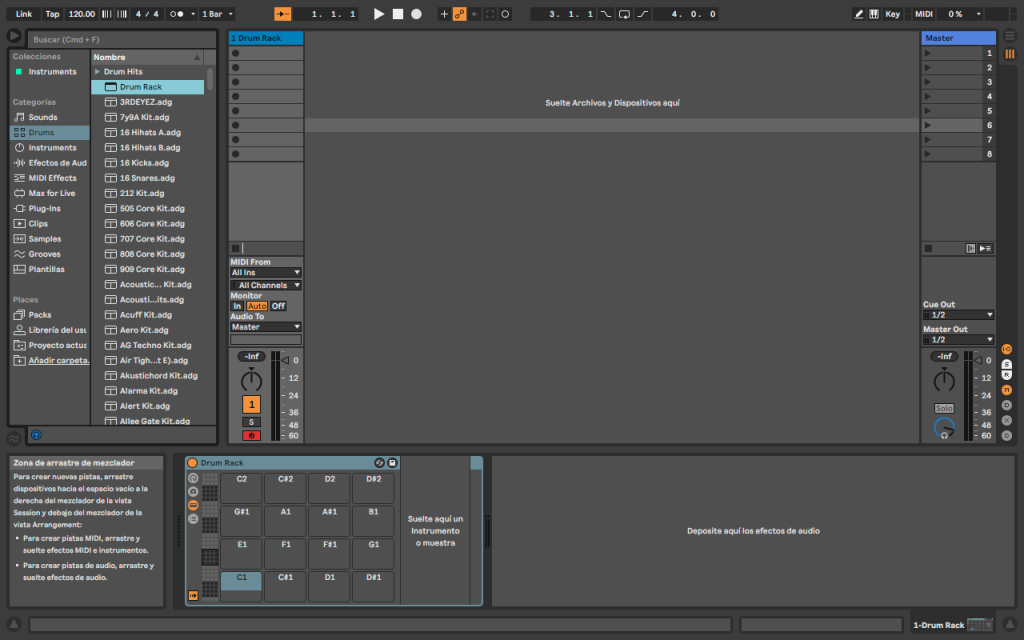Solo track 1 with S button
1024x640 pixels.
pos(251,422)
